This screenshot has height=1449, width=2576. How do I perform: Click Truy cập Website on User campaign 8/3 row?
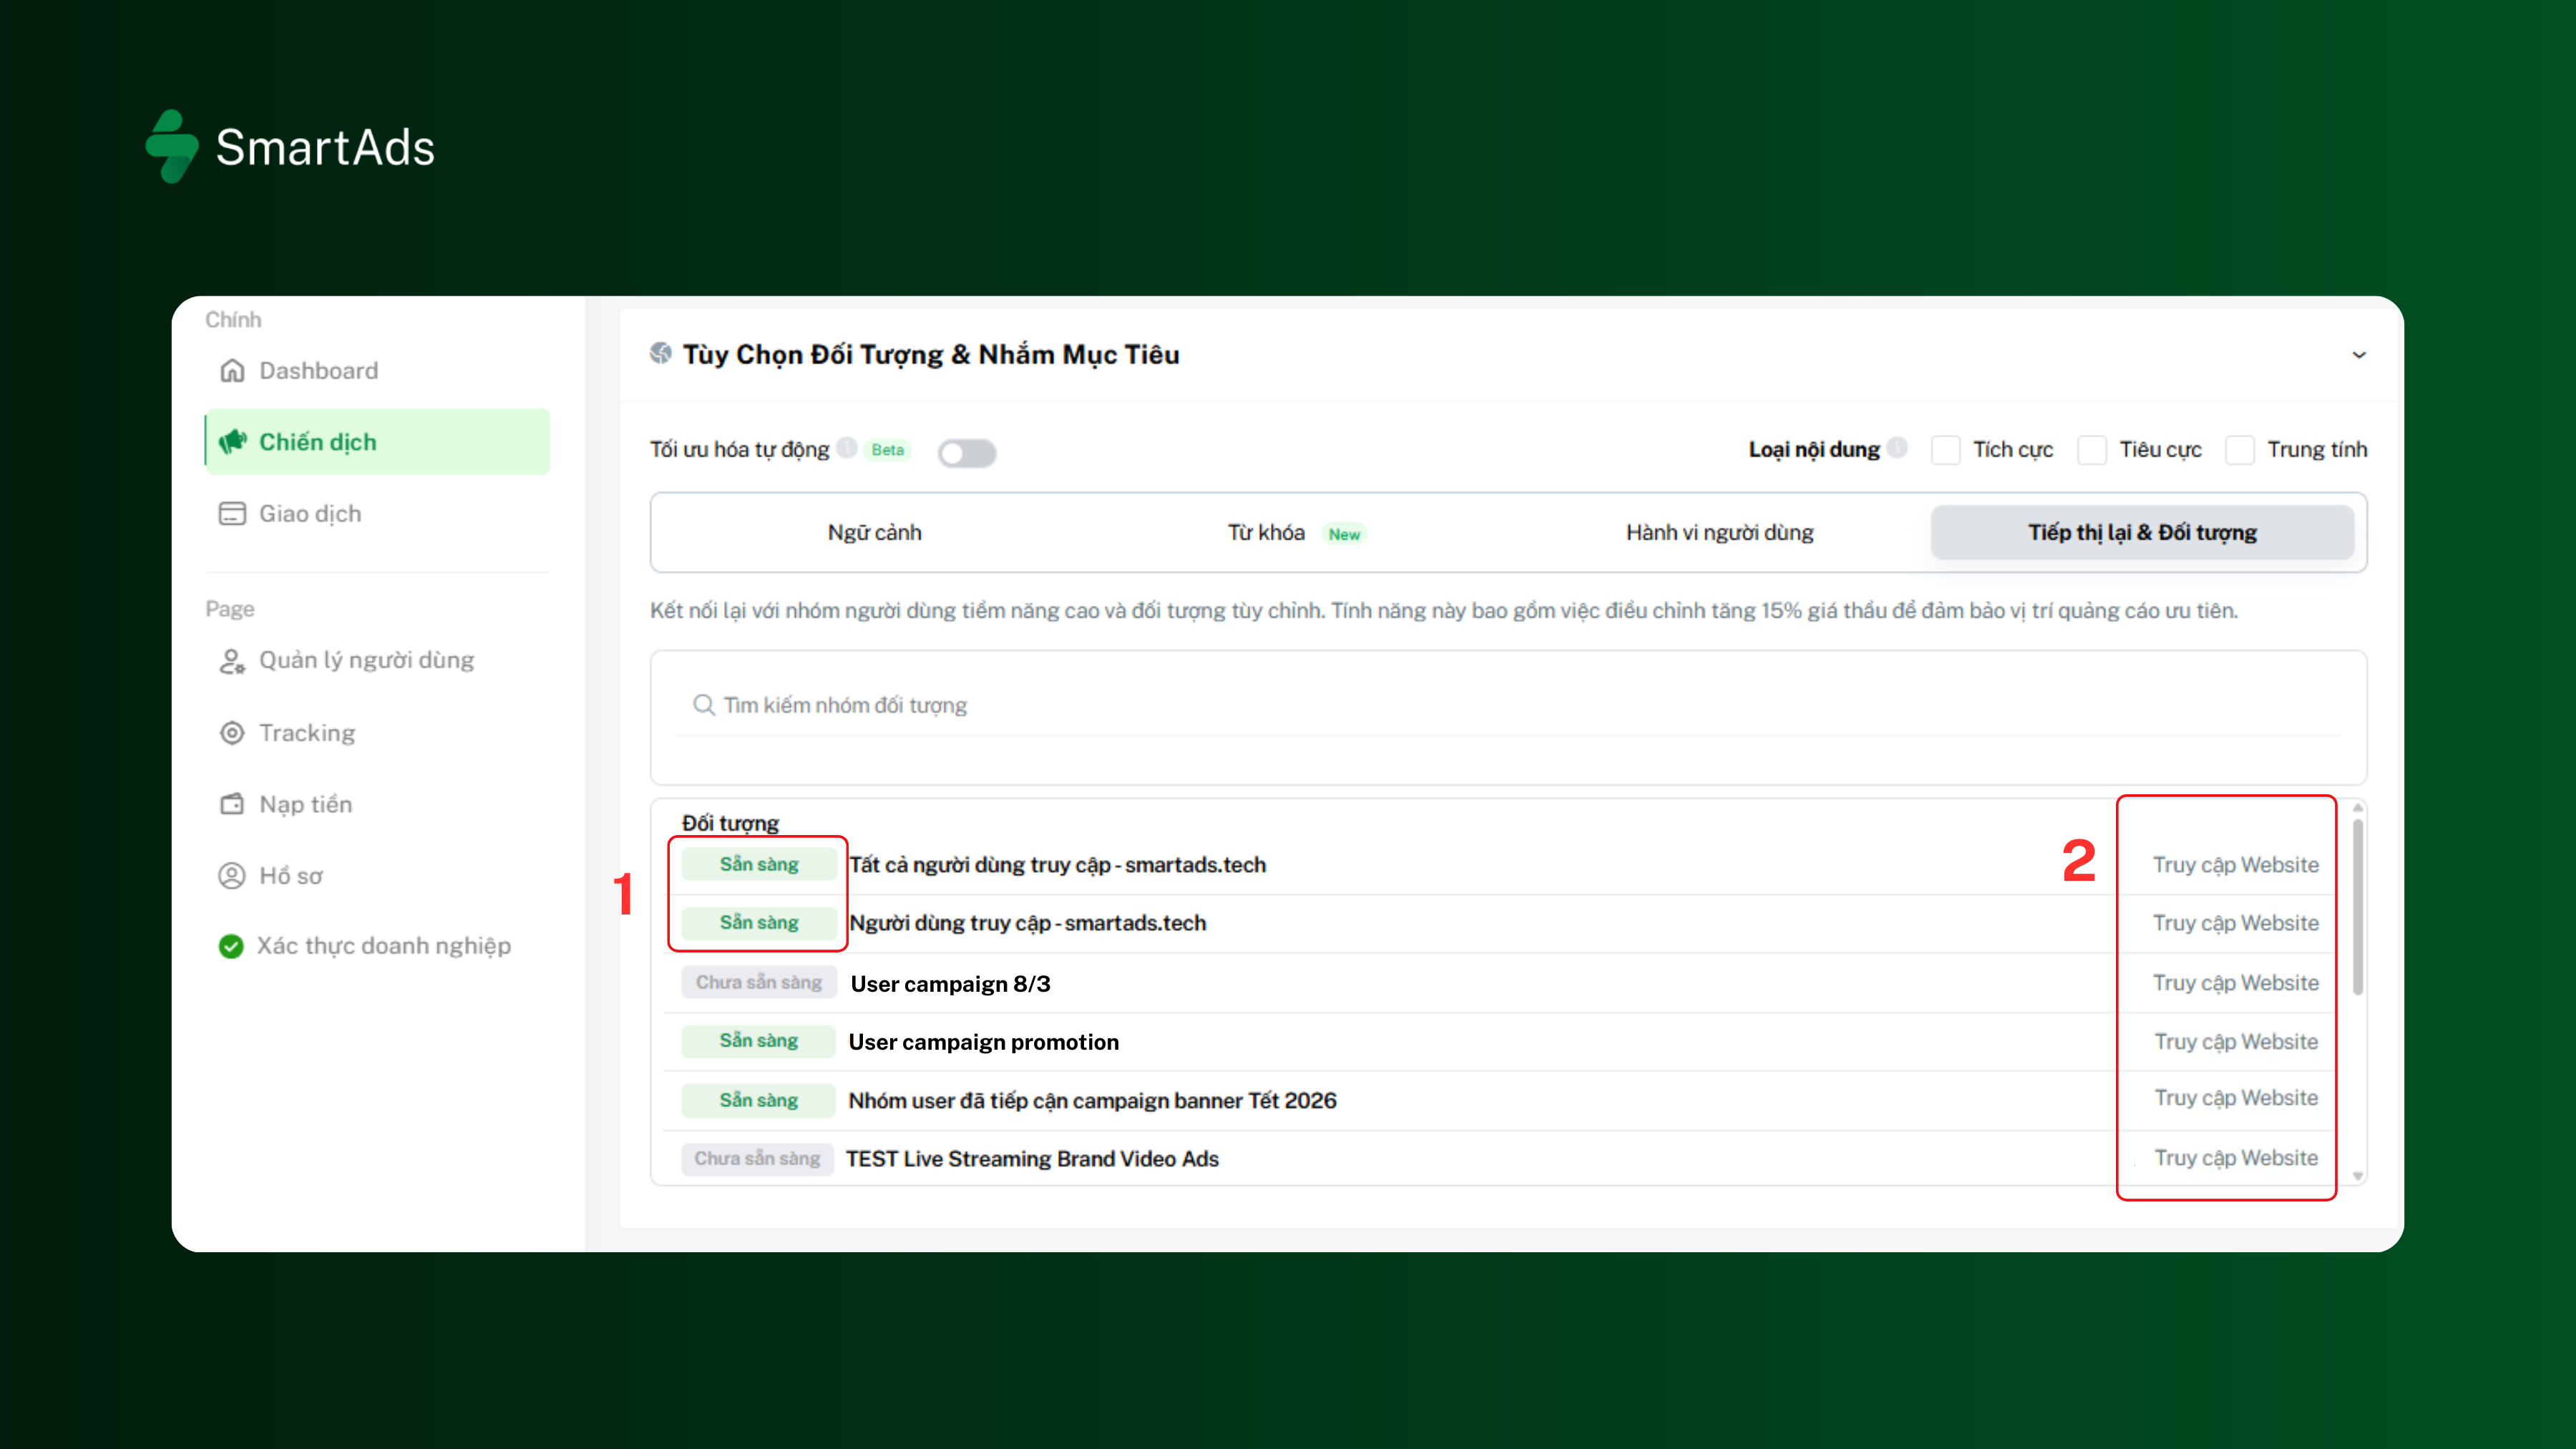(2236, 983)
